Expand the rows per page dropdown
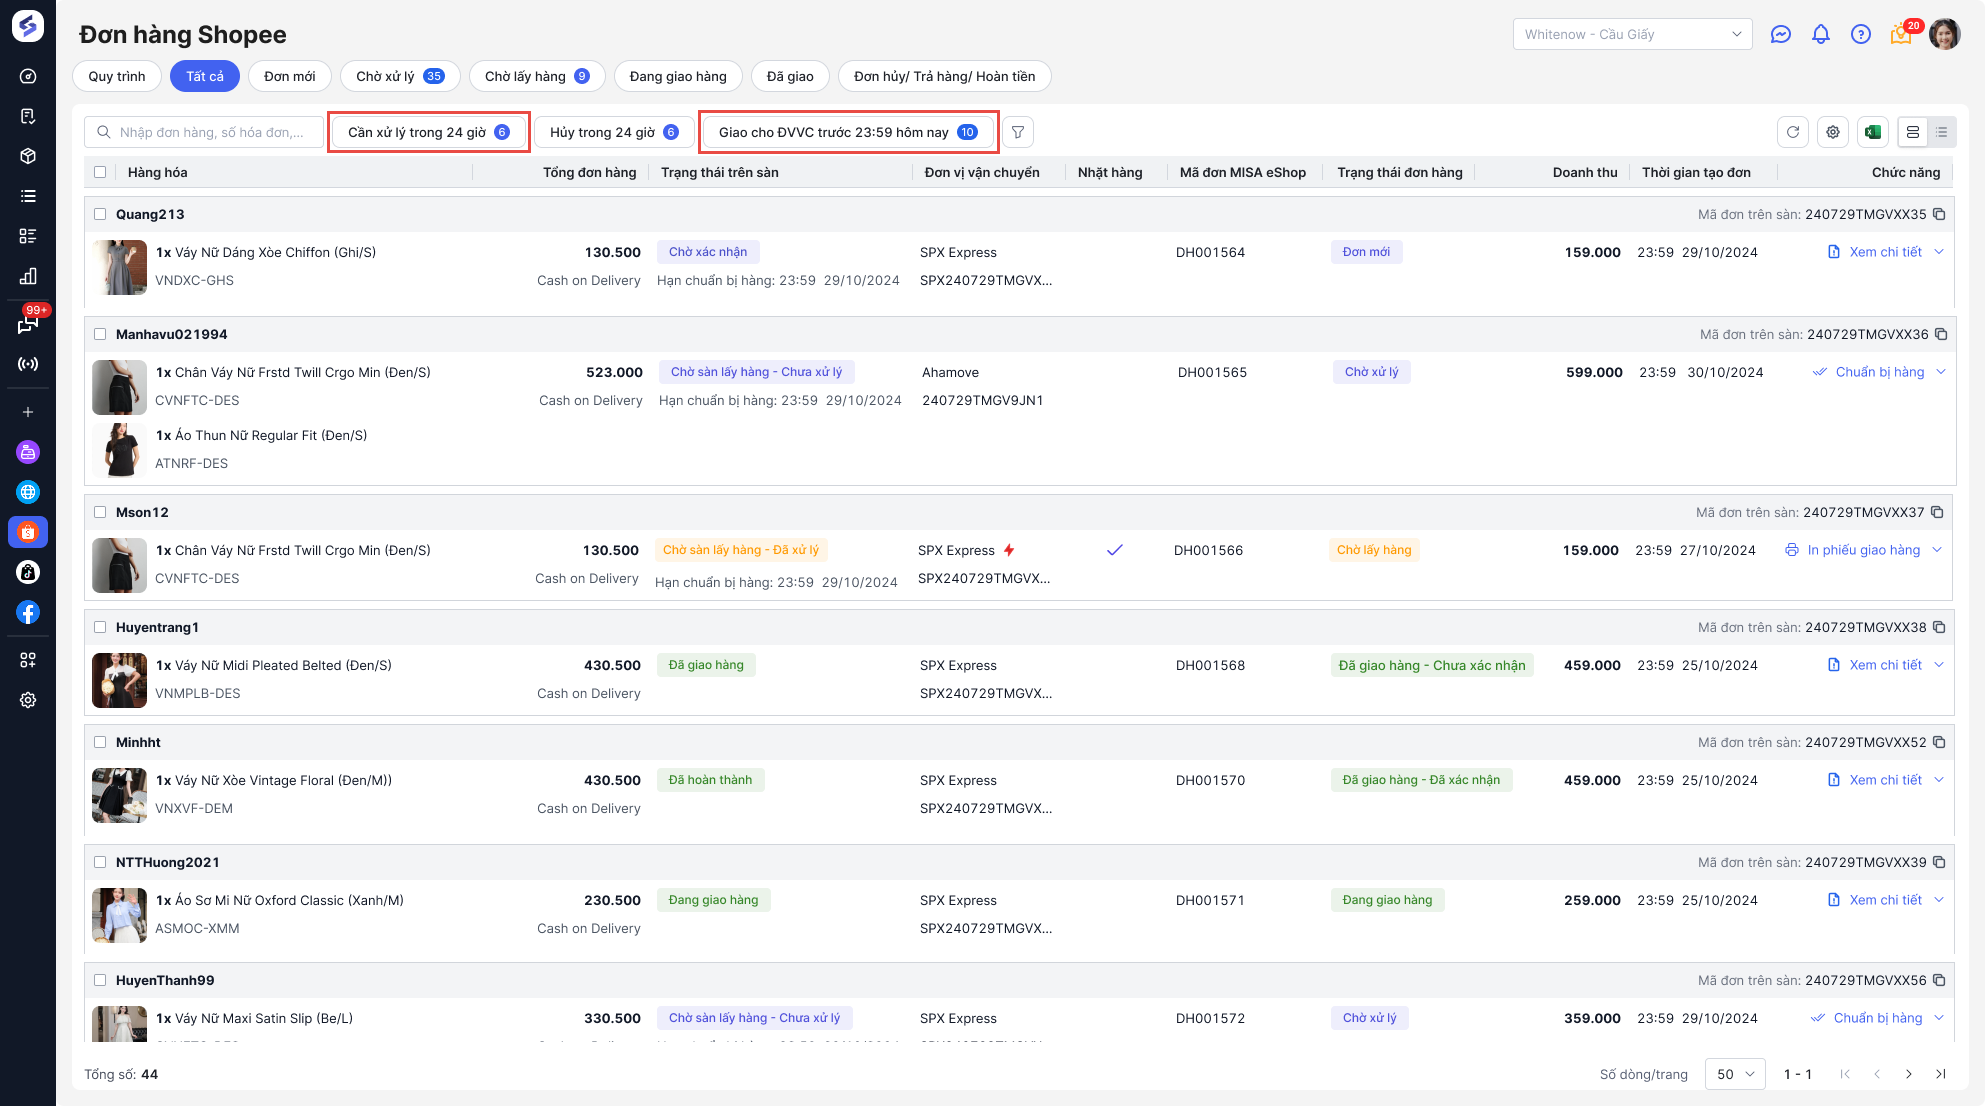Image resolution: width=1985 pixels, height=1106 pixels. coord(1735,1074)
